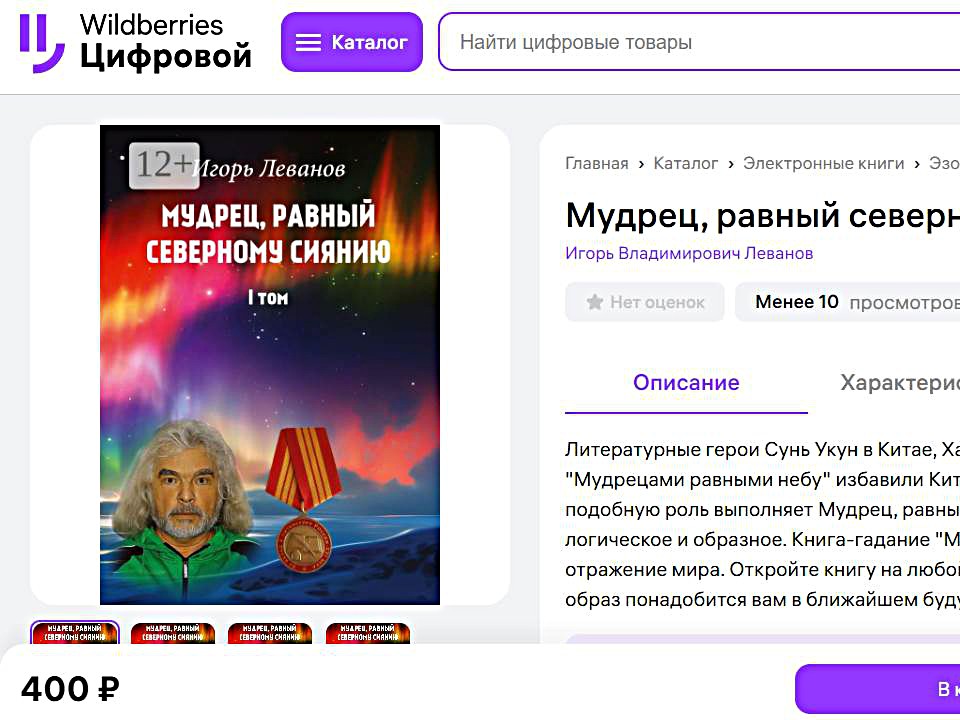Click the star icon in Нет оценок

click(594, 302)
